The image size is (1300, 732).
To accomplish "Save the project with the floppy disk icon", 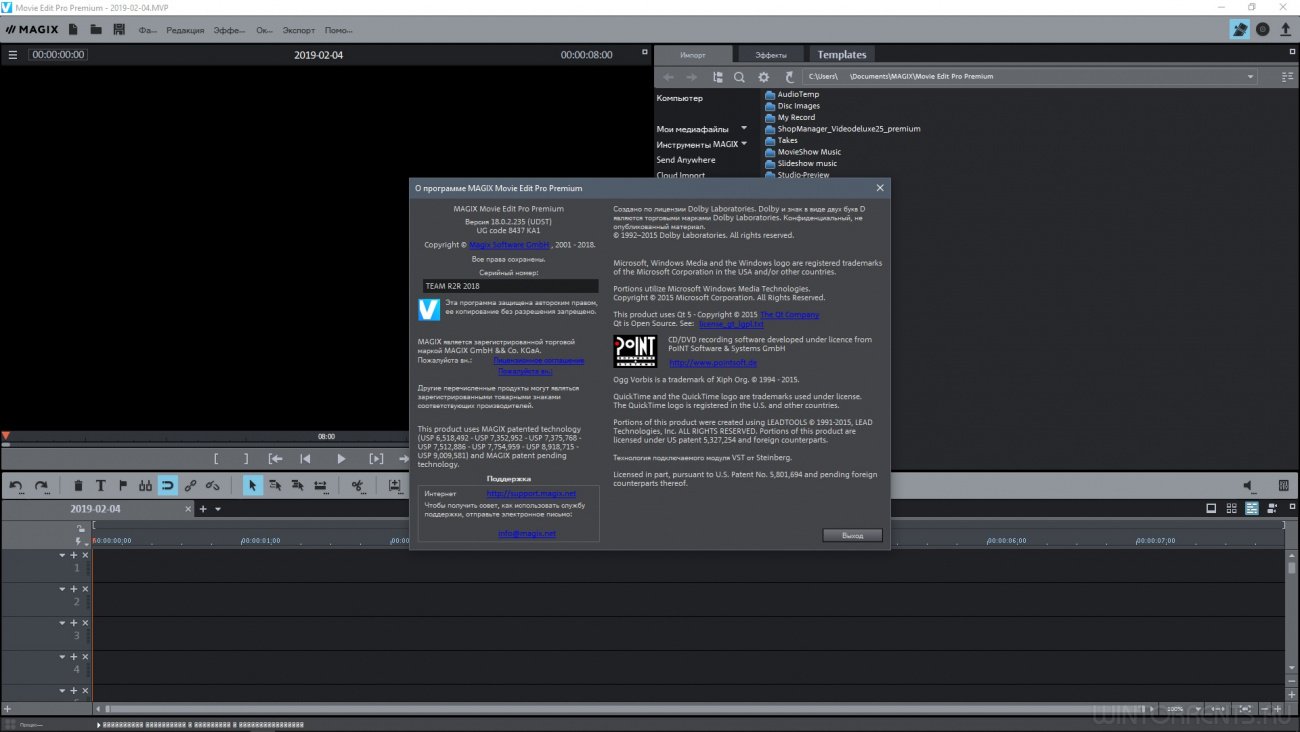I will tap(119, 30).
